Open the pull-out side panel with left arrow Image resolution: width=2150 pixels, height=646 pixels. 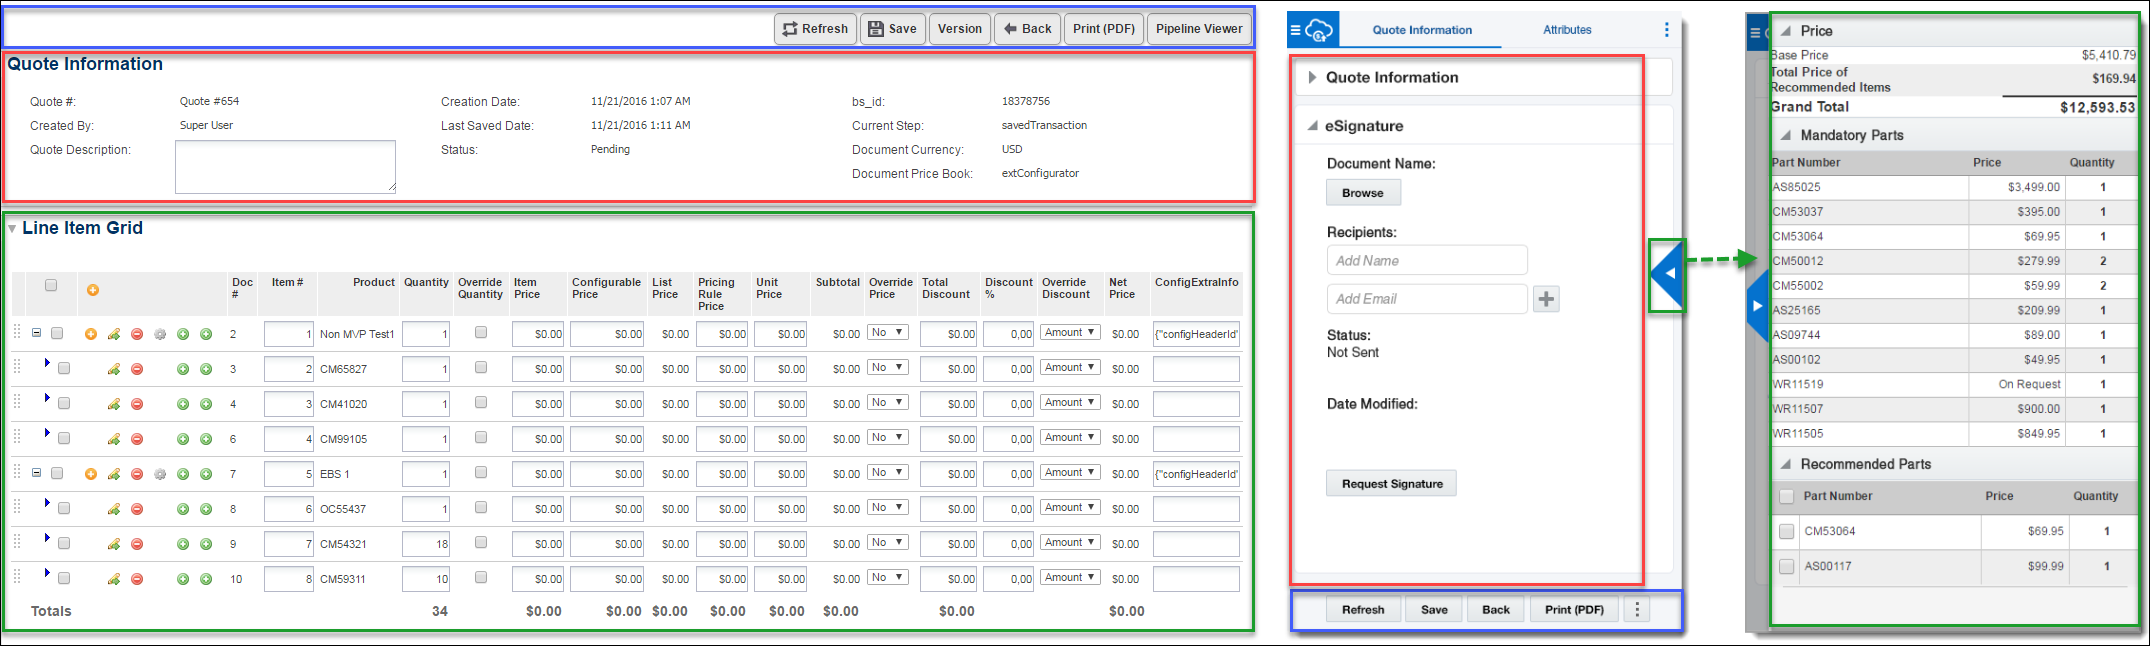(1667, 274)
